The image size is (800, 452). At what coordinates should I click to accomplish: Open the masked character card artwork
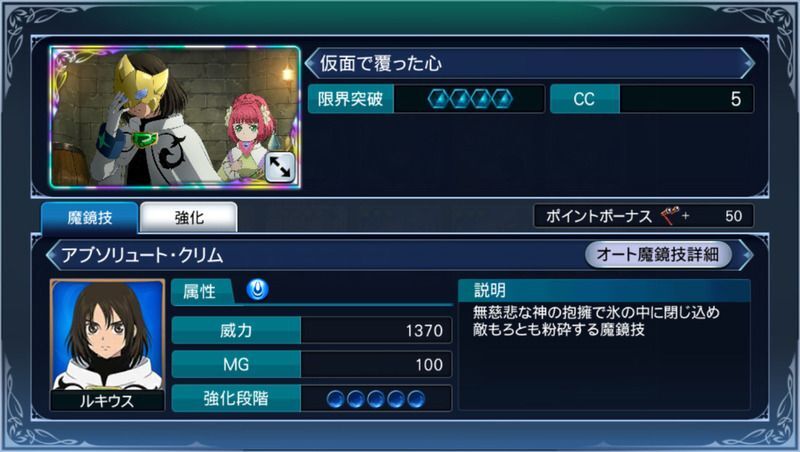coord(175,117)
